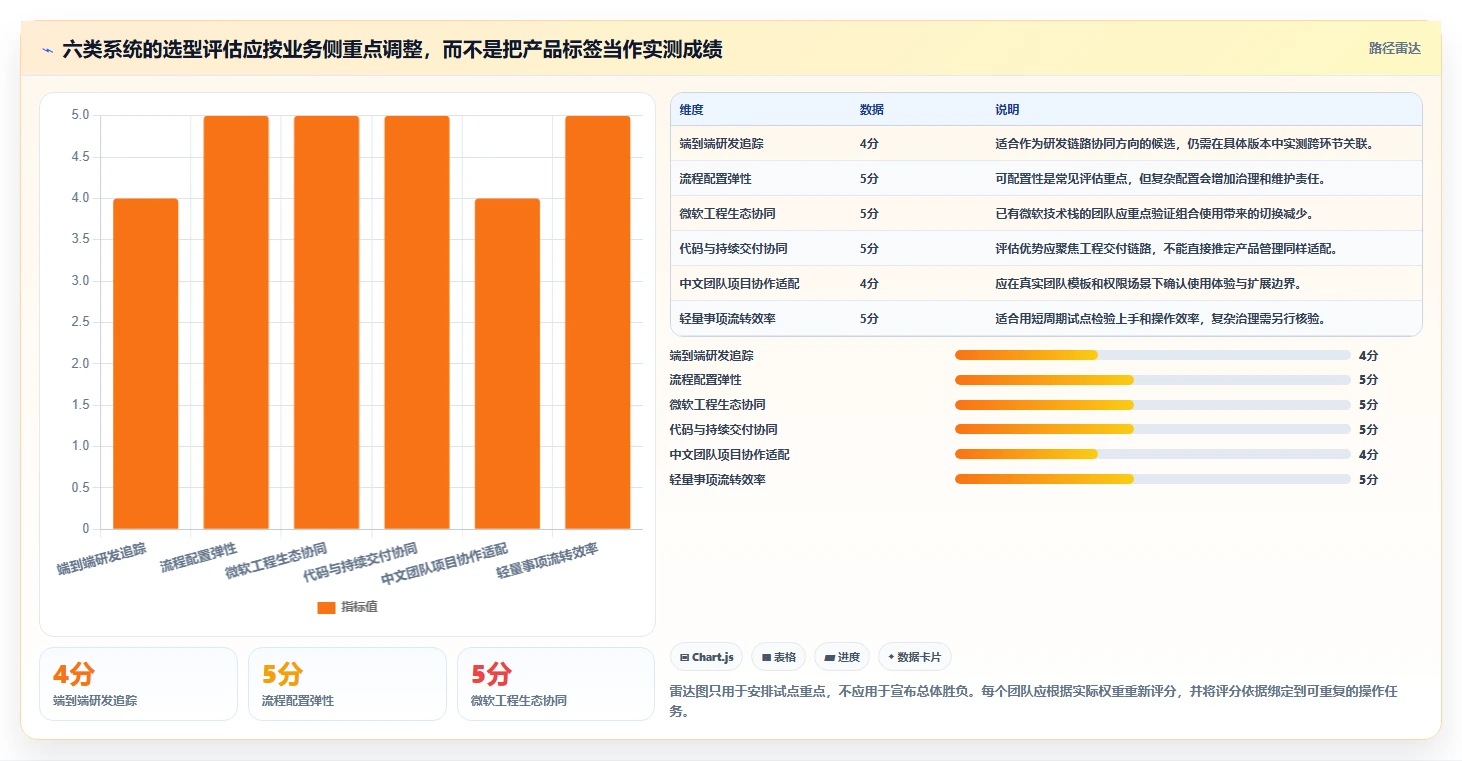
Task: Click the 微软工程生态协同 label in the progress list
Action: click(717, 405)
